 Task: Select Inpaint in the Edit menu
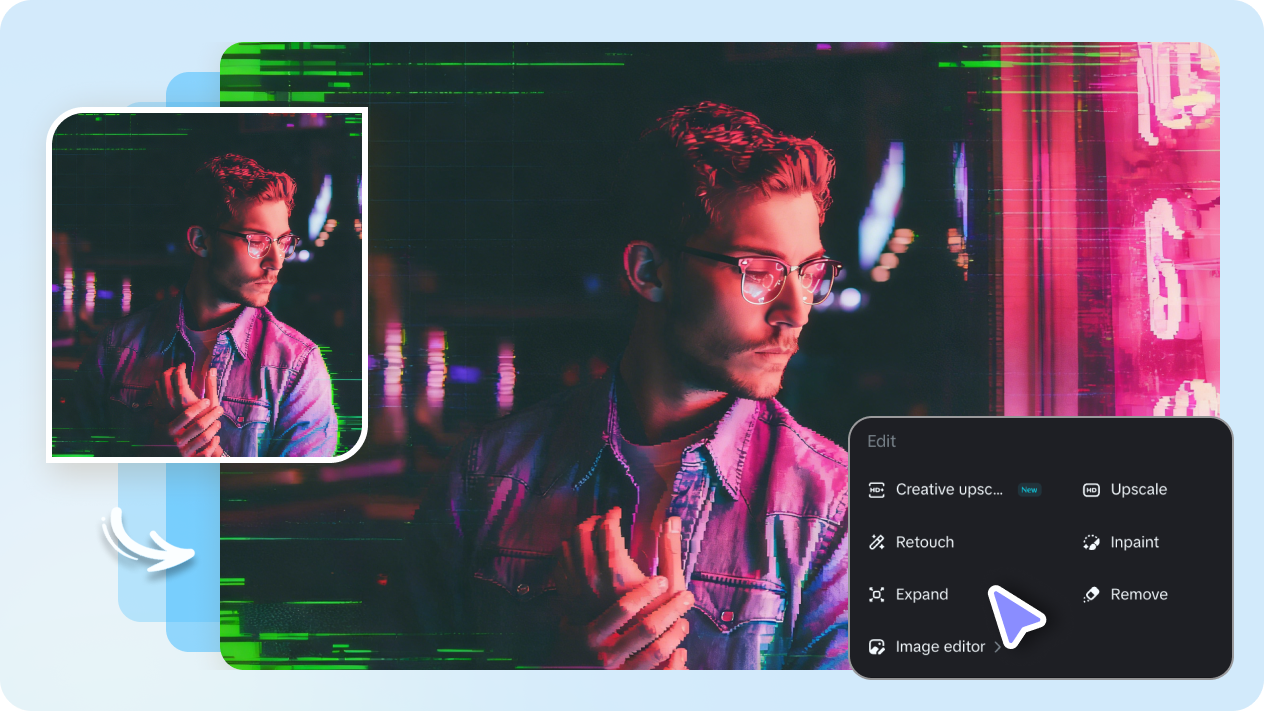coord(1121,542)
